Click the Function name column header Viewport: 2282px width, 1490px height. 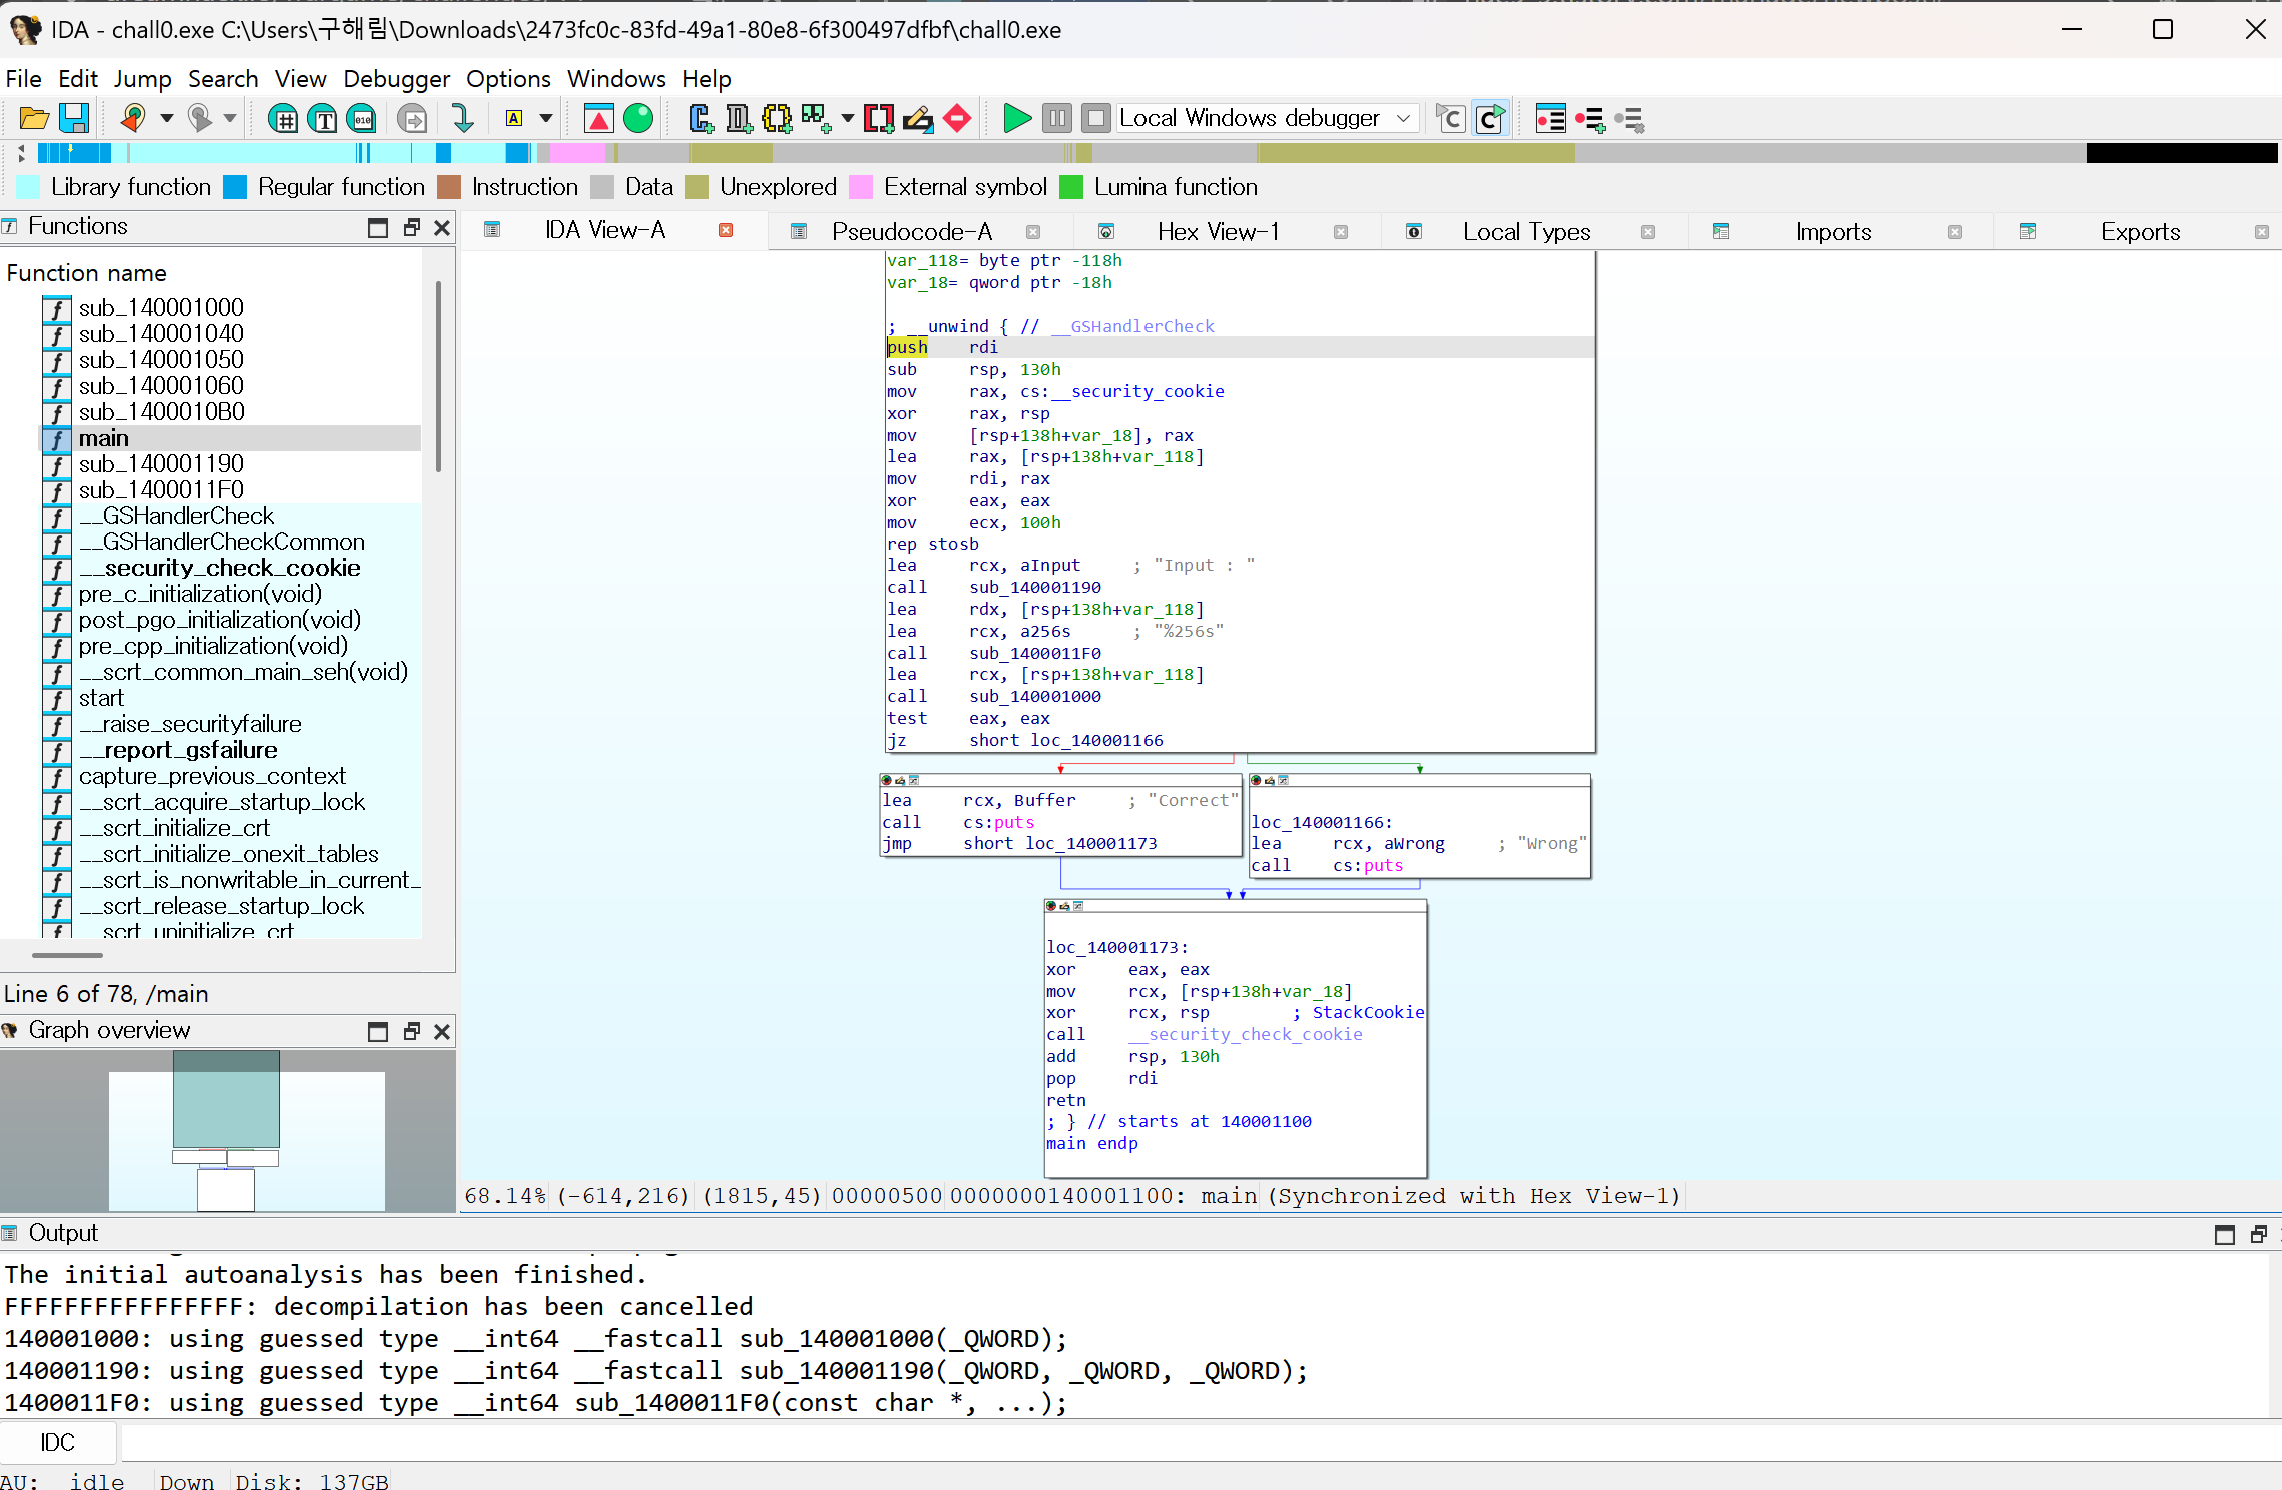click(86, 273)
